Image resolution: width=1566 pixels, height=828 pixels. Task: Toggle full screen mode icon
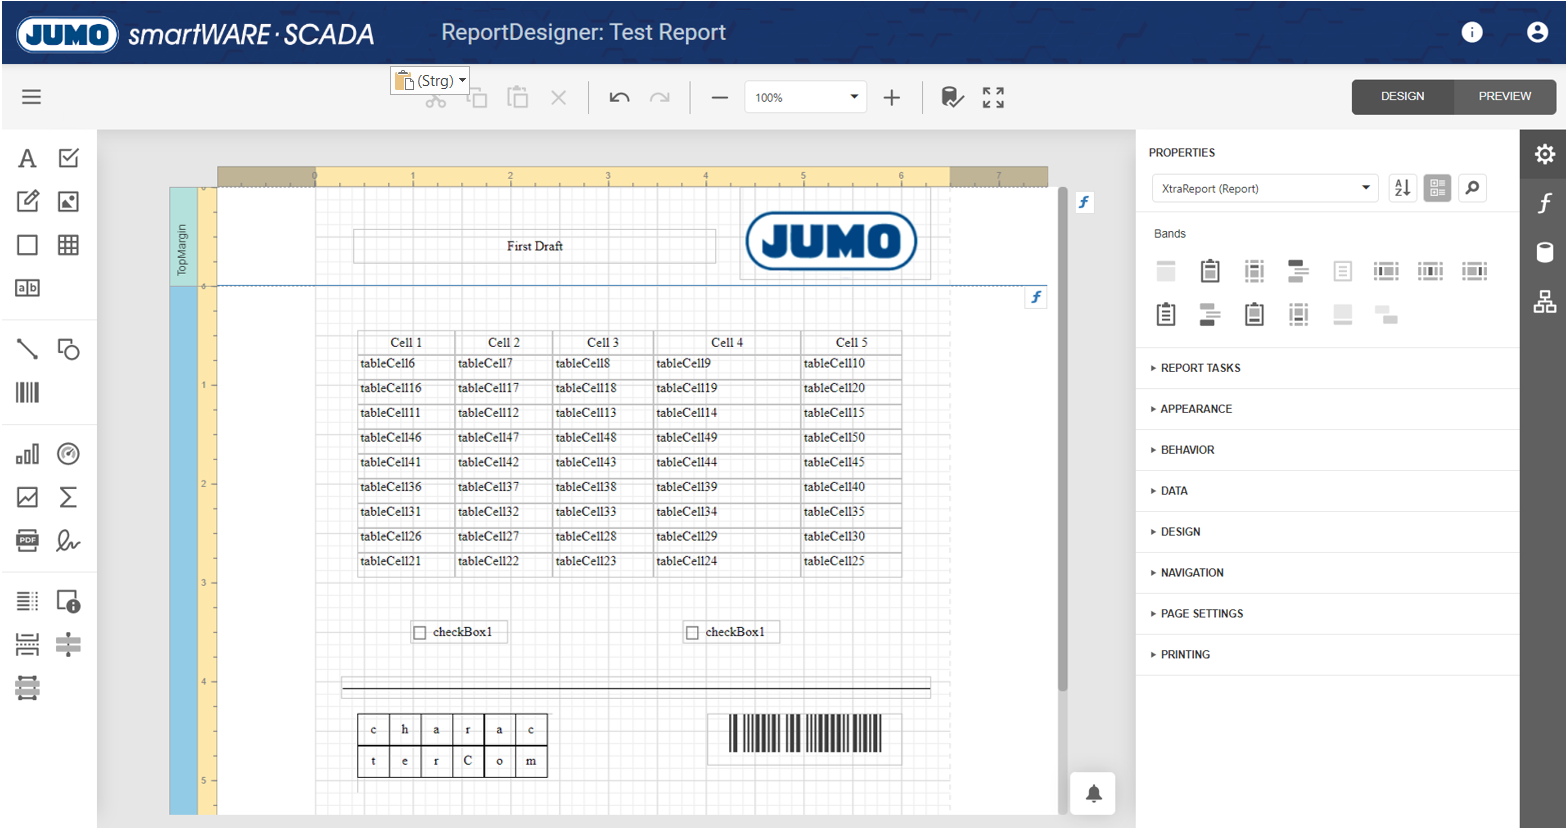pyautogui.click(x=993, y=97)
